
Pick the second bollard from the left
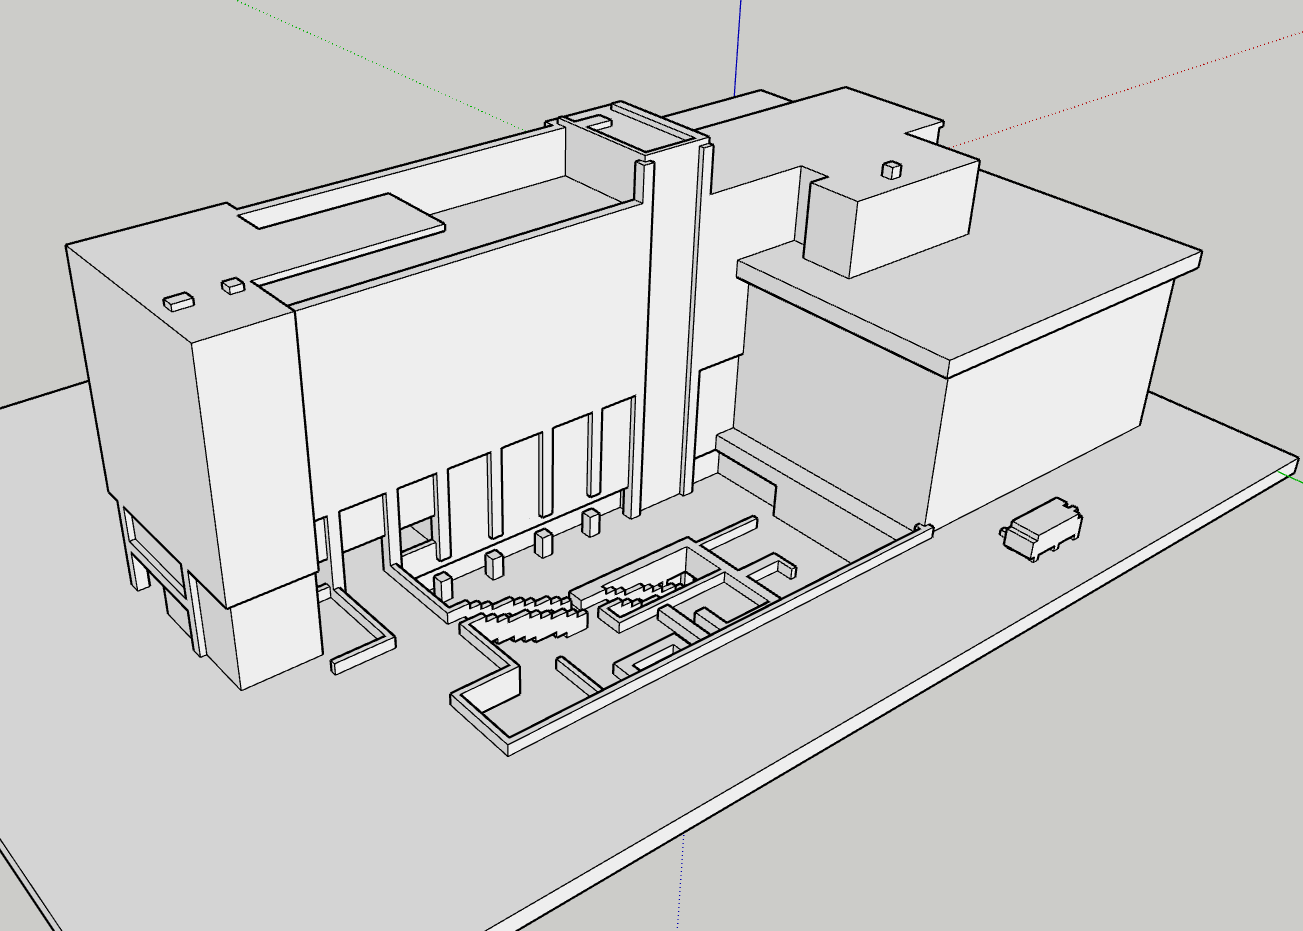494,563
